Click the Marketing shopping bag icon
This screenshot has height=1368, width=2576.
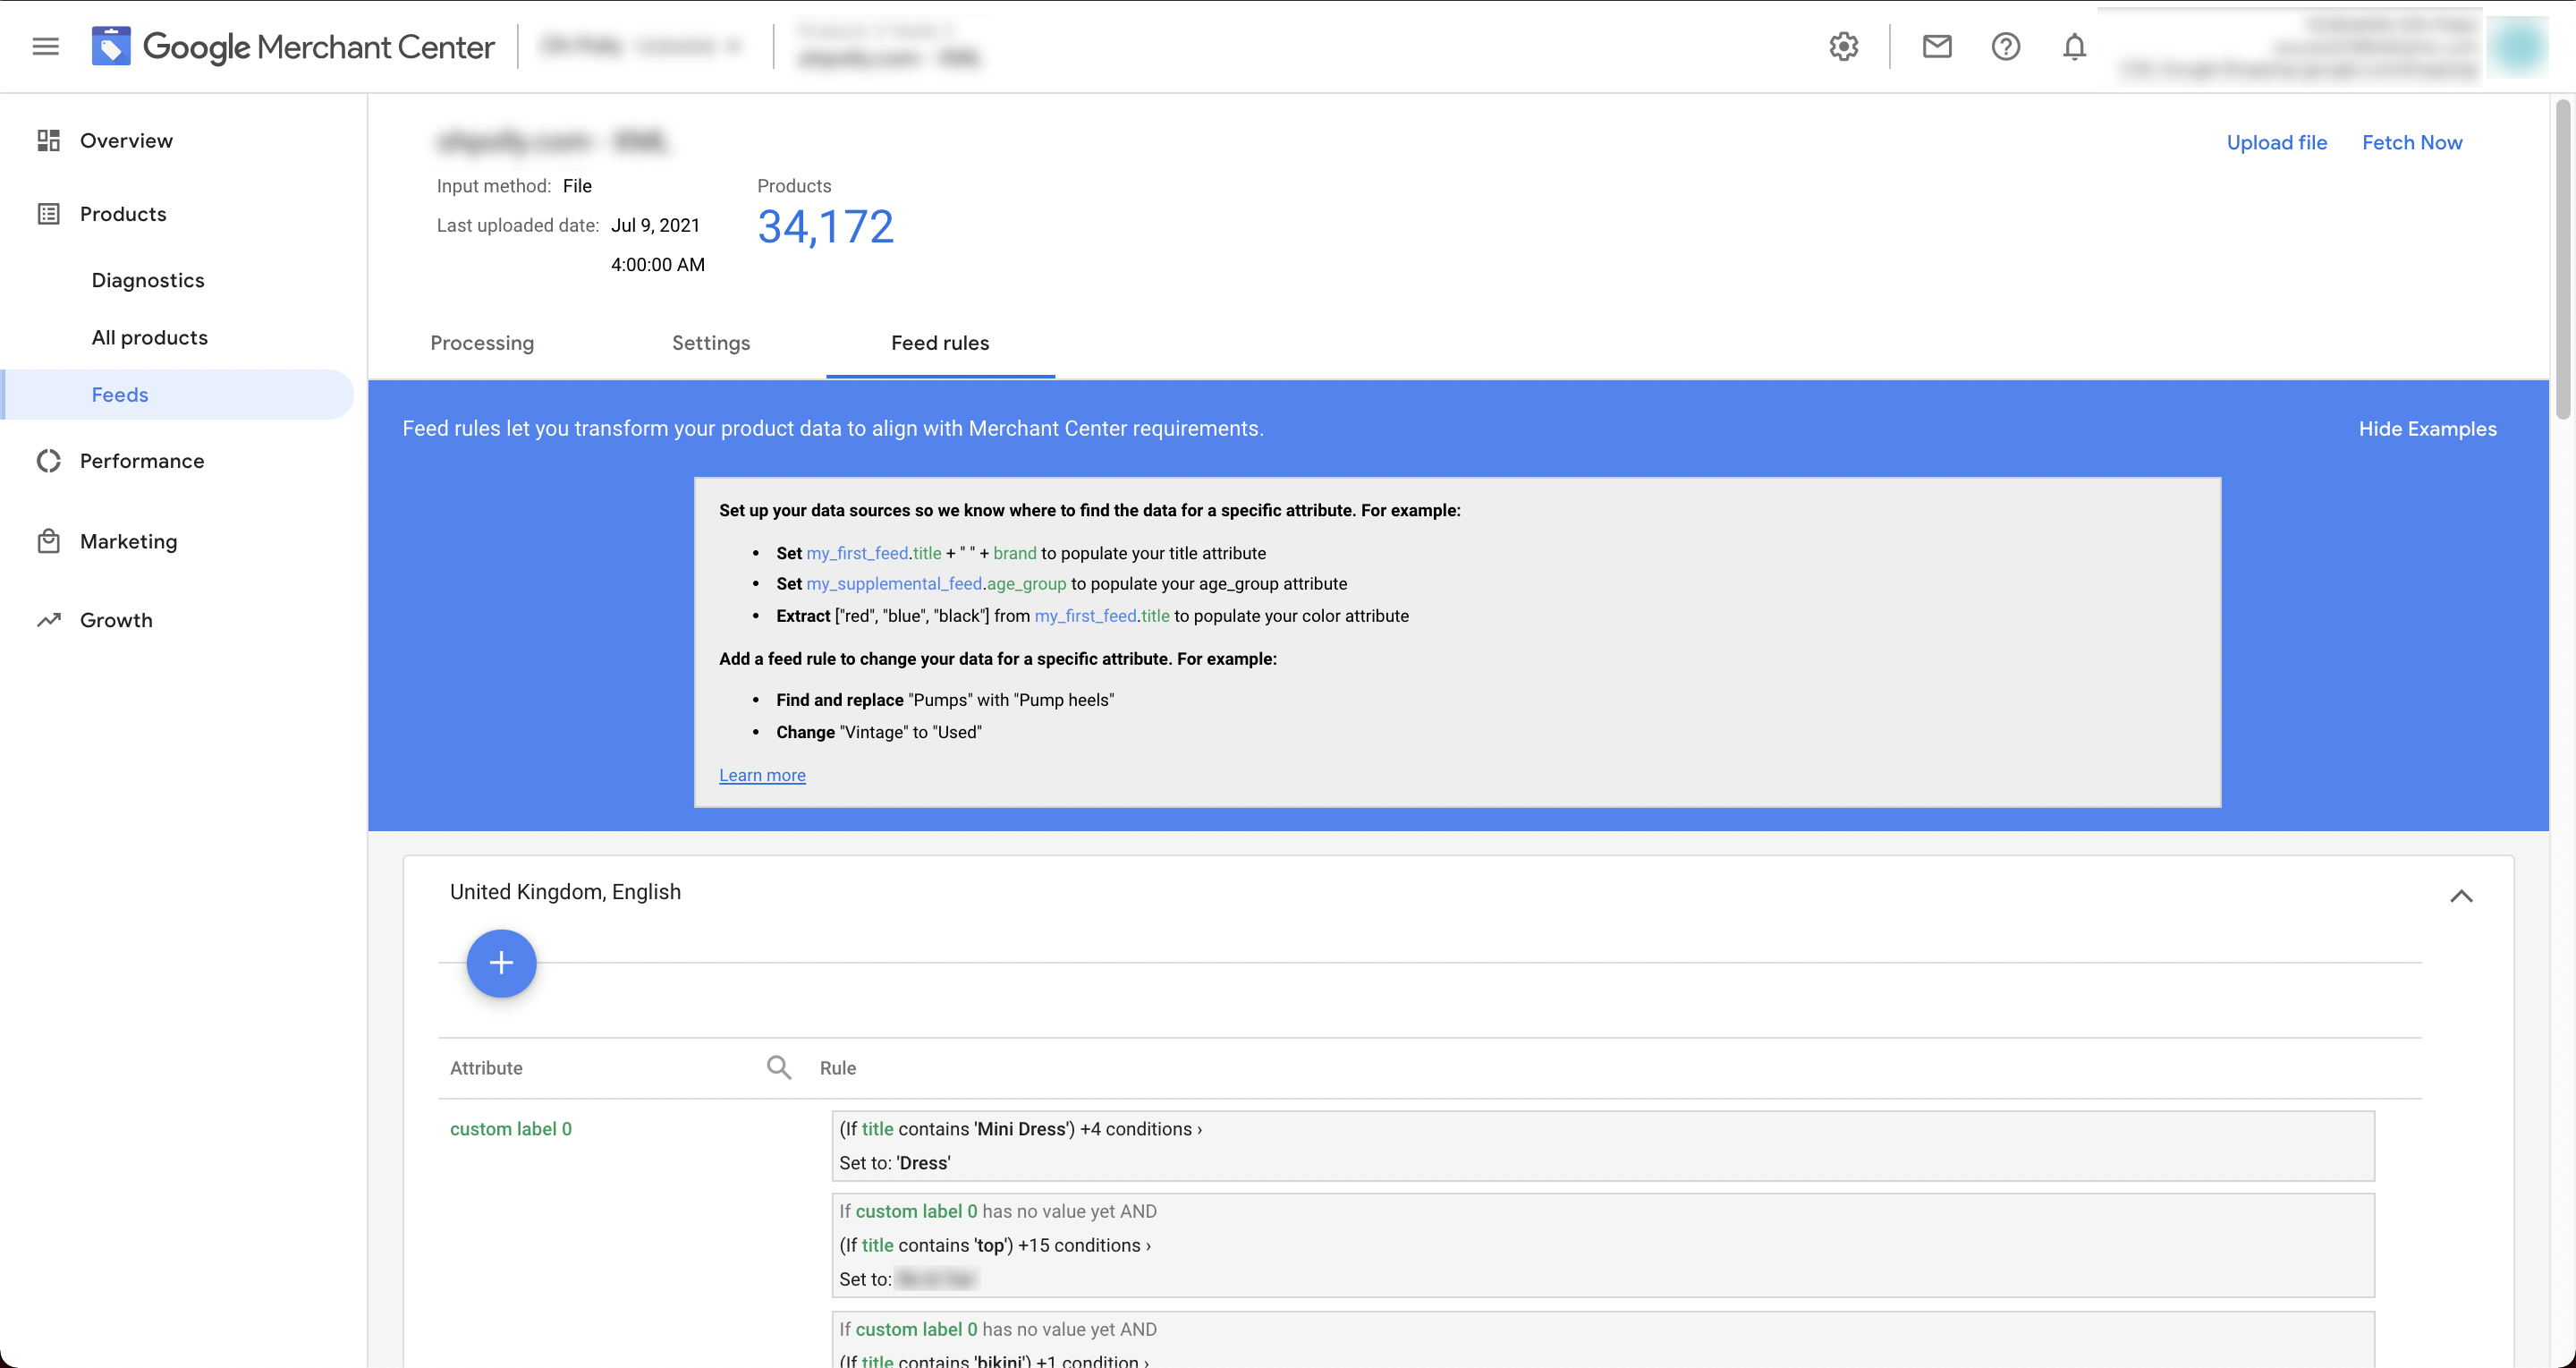[48, 541]
